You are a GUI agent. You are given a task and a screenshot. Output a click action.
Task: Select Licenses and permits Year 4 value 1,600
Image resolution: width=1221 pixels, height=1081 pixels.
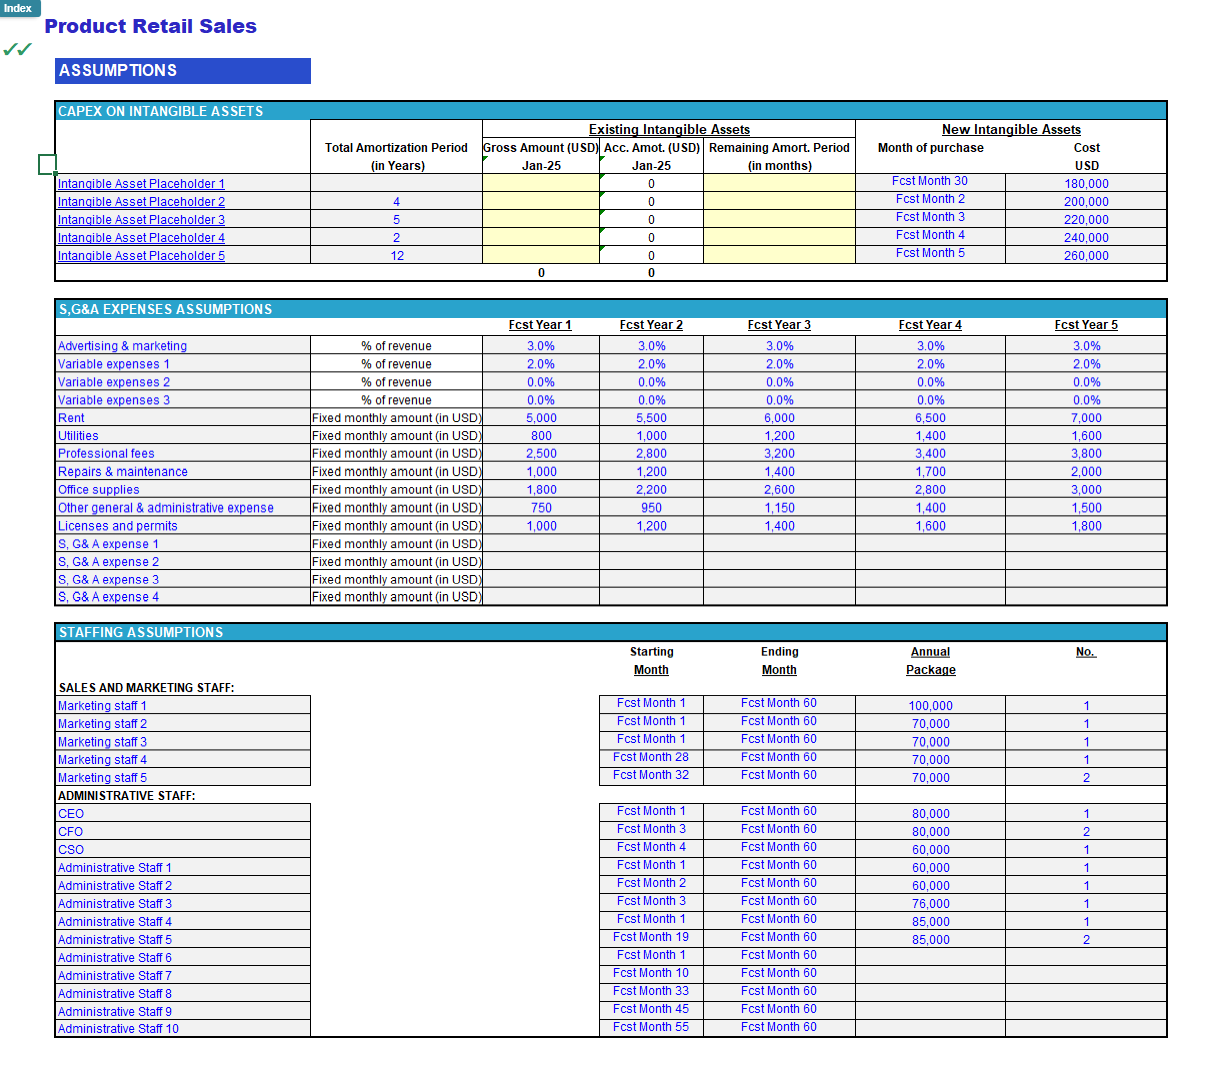pyautogui.click(x=930, y=526)
